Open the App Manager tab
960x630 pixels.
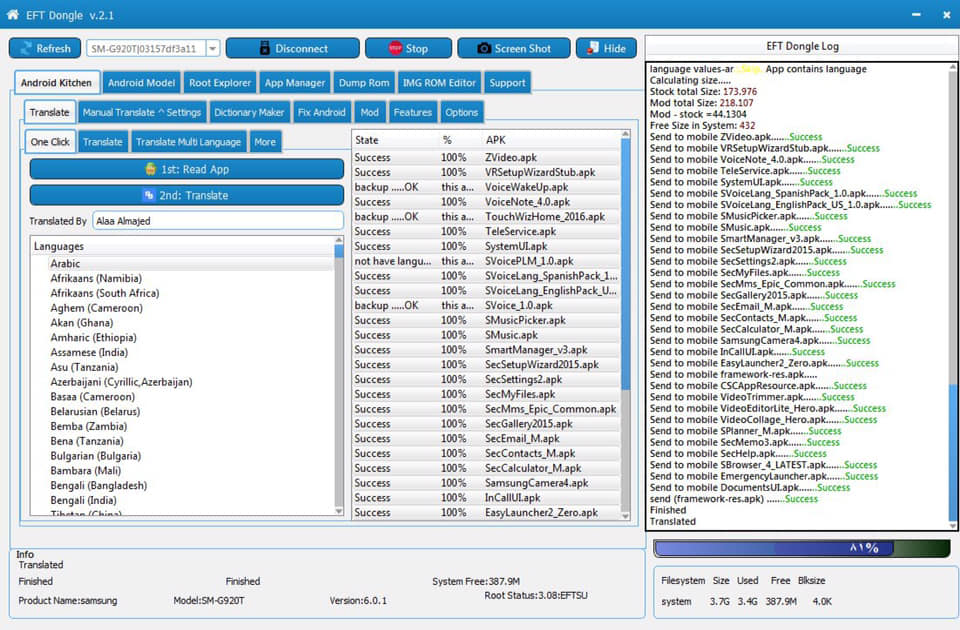pos(294,83)
